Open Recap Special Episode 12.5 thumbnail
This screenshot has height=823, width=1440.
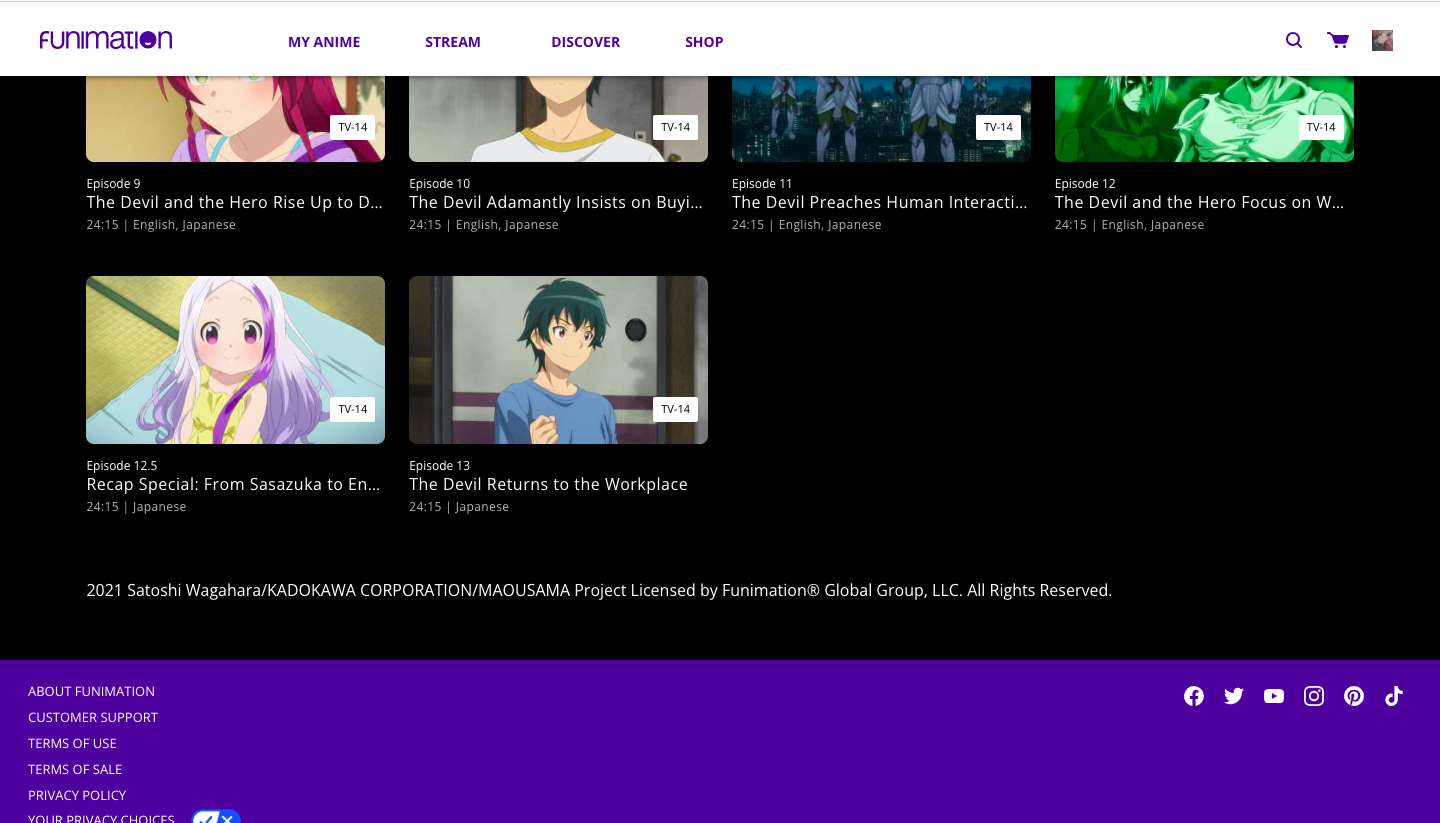click(x=235, y=360)
